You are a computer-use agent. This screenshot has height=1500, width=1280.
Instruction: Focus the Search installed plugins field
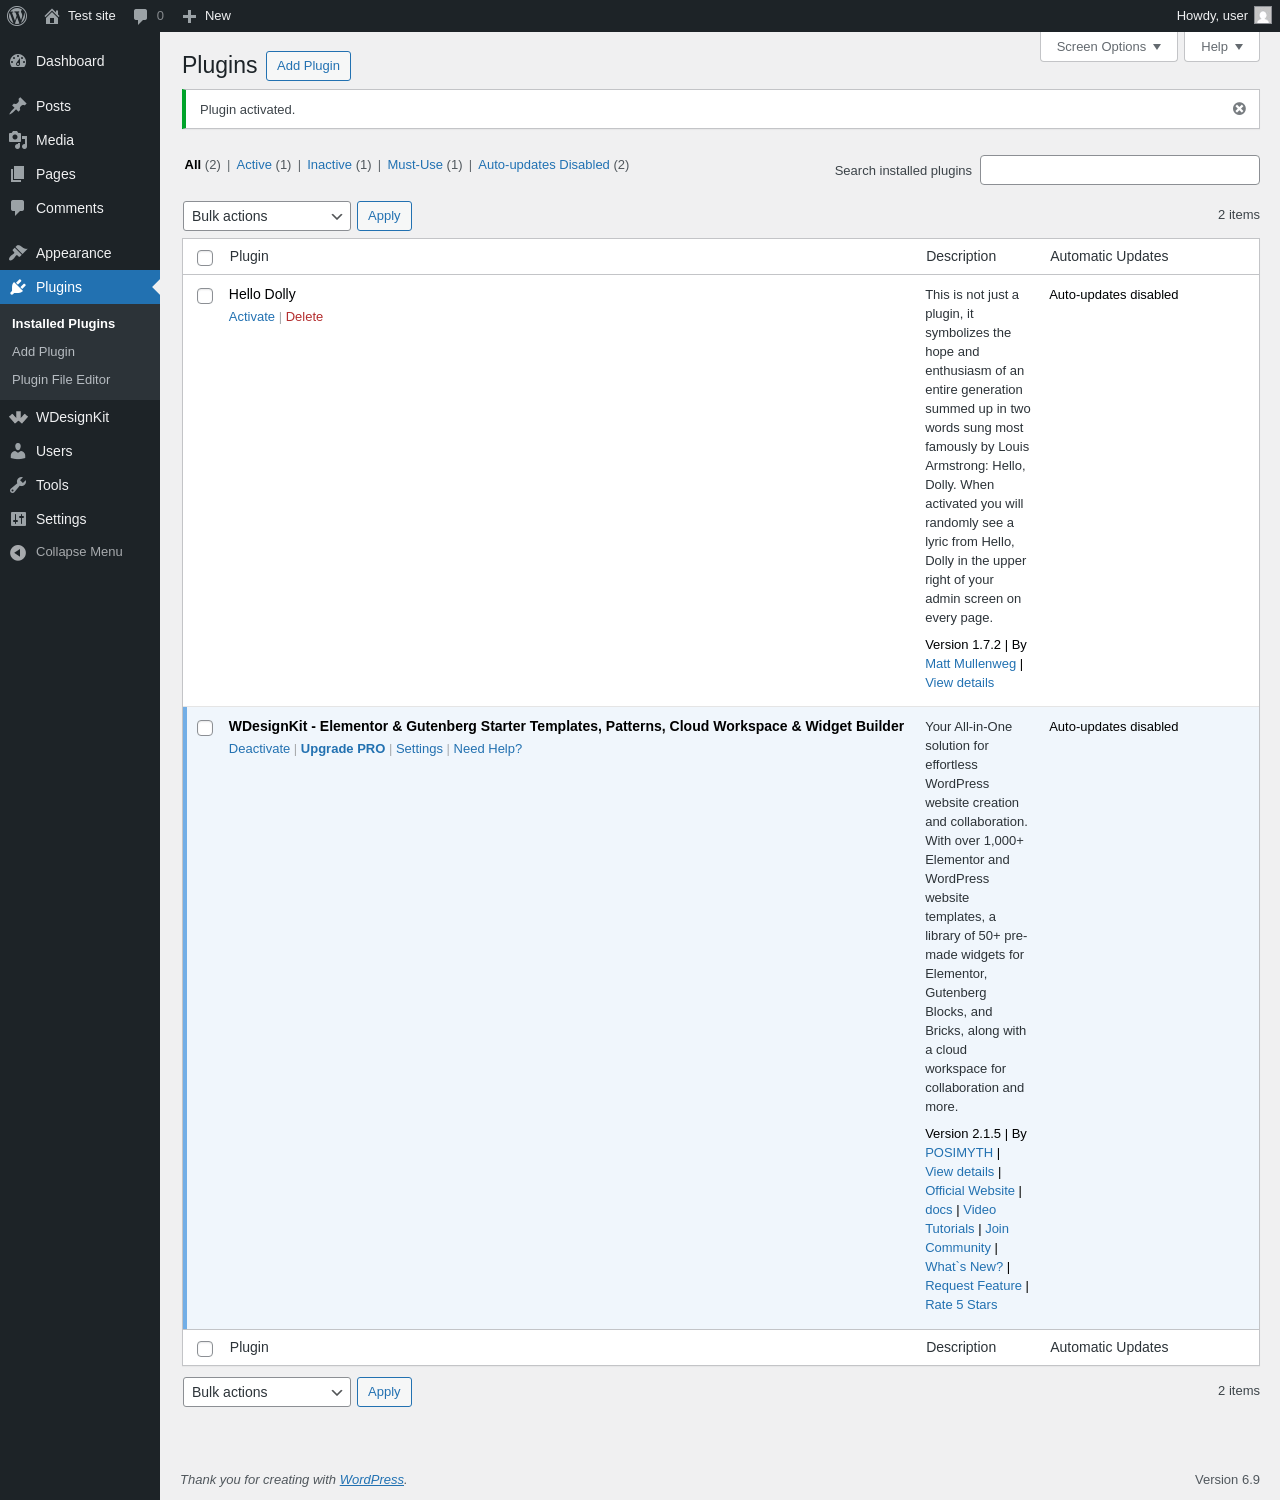pos(1120,170)
